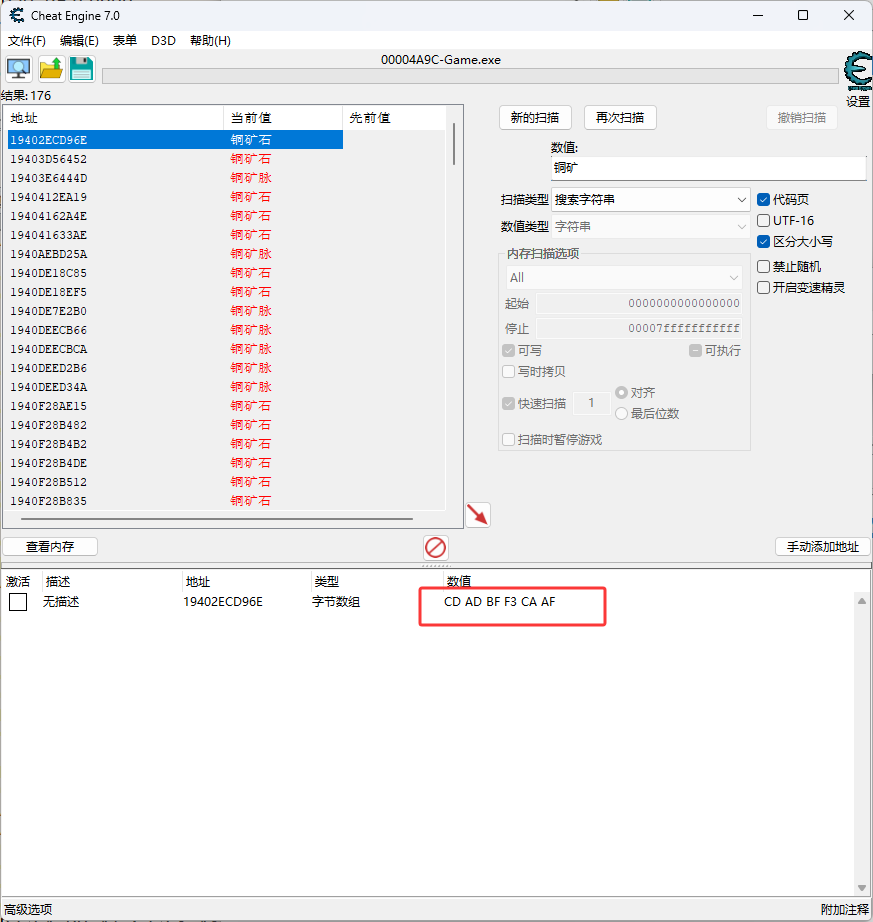Open a cheat table folder icon
The image size is (873, 922).
[51, 69]
